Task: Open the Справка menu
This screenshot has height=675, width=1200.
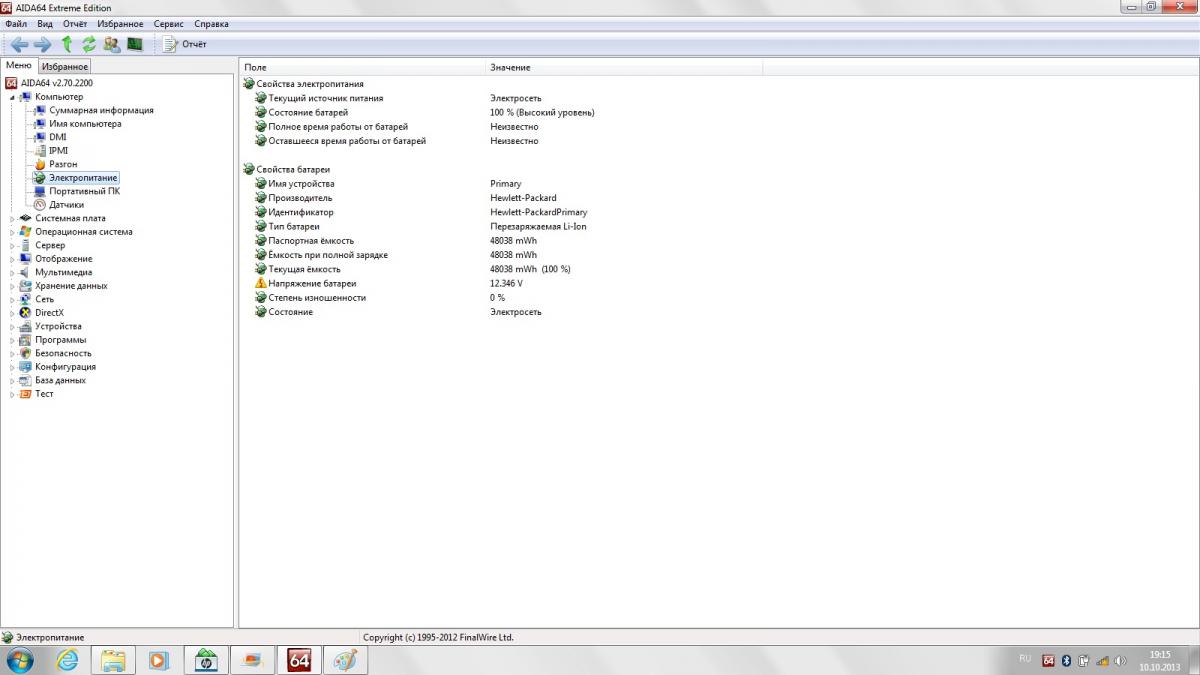Action: point(211,24)
